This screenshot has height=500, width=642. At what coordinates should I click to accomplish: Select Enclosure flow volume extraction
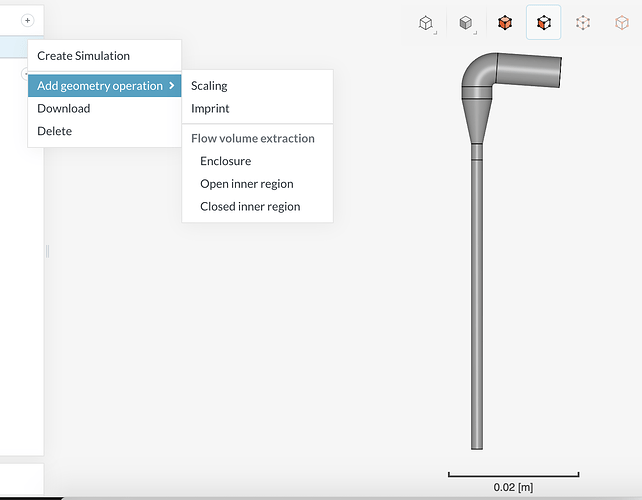tap(258, 161)
